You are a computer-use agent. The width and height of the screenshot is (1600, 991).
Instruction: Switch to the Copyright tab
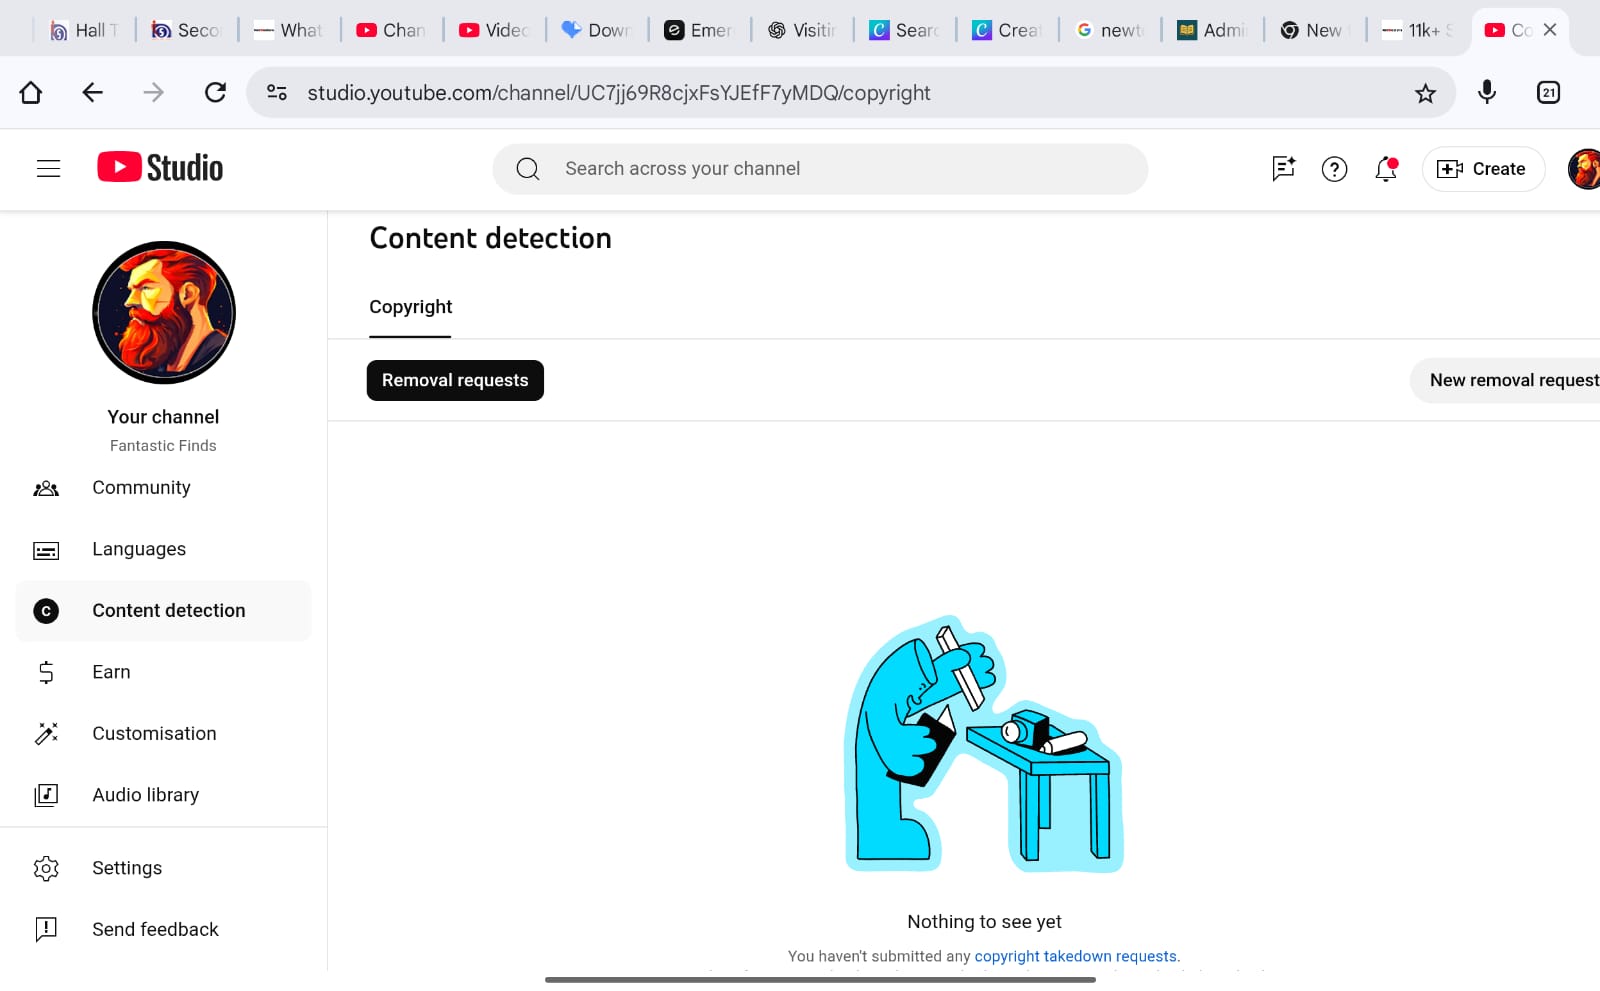pyautogui.click(x=410, y=307)
